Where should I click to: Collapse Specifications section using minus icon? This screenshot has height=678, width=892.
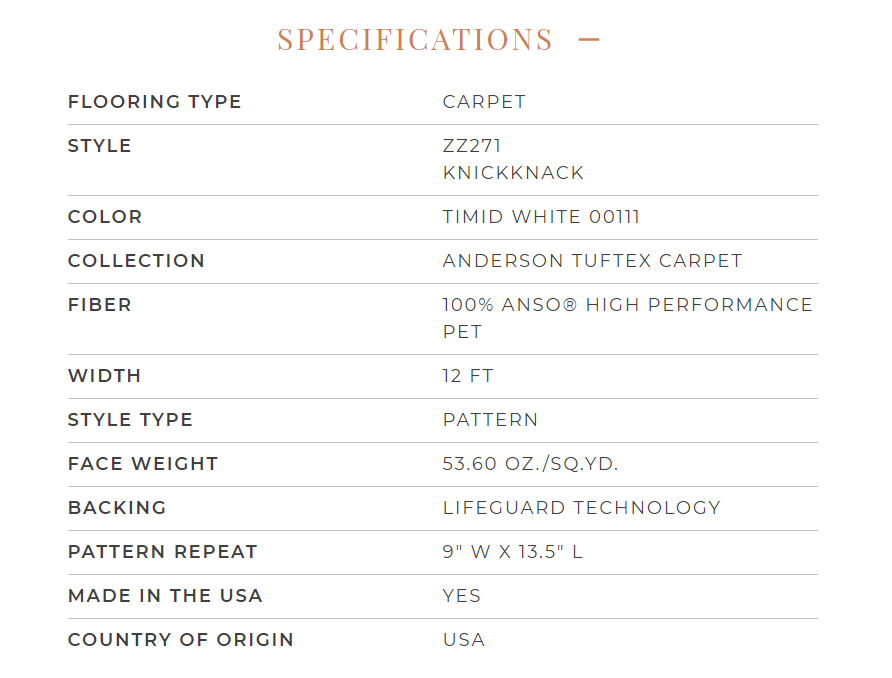[x=589, y=39]
